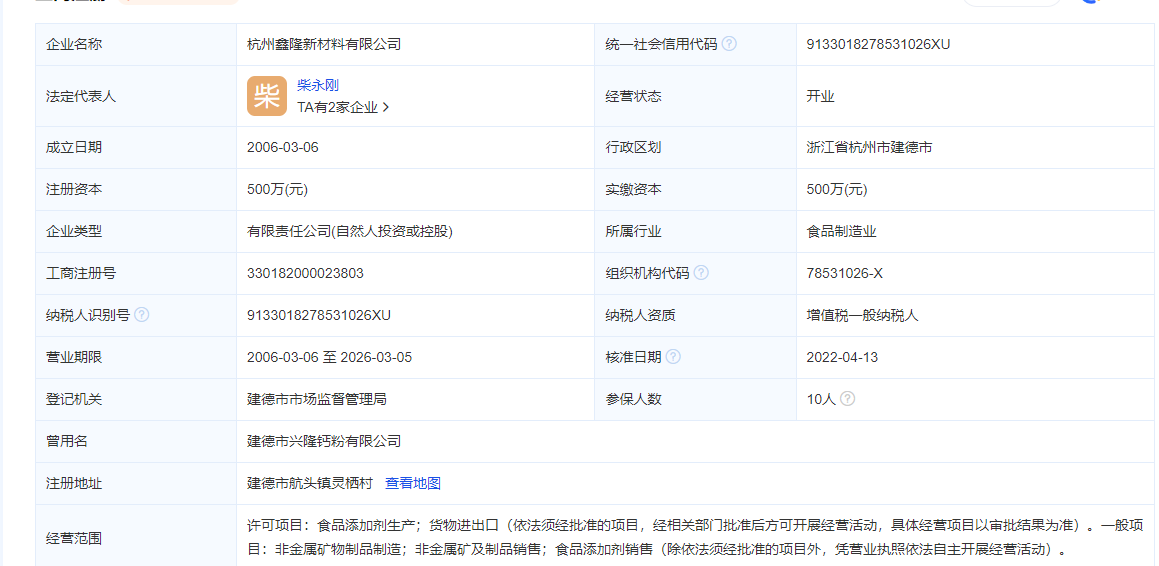Image resolution: width=1159 pixels, height=566 pixels.
Task: Click the 经营状态 label cell
Action: [696, 96]
